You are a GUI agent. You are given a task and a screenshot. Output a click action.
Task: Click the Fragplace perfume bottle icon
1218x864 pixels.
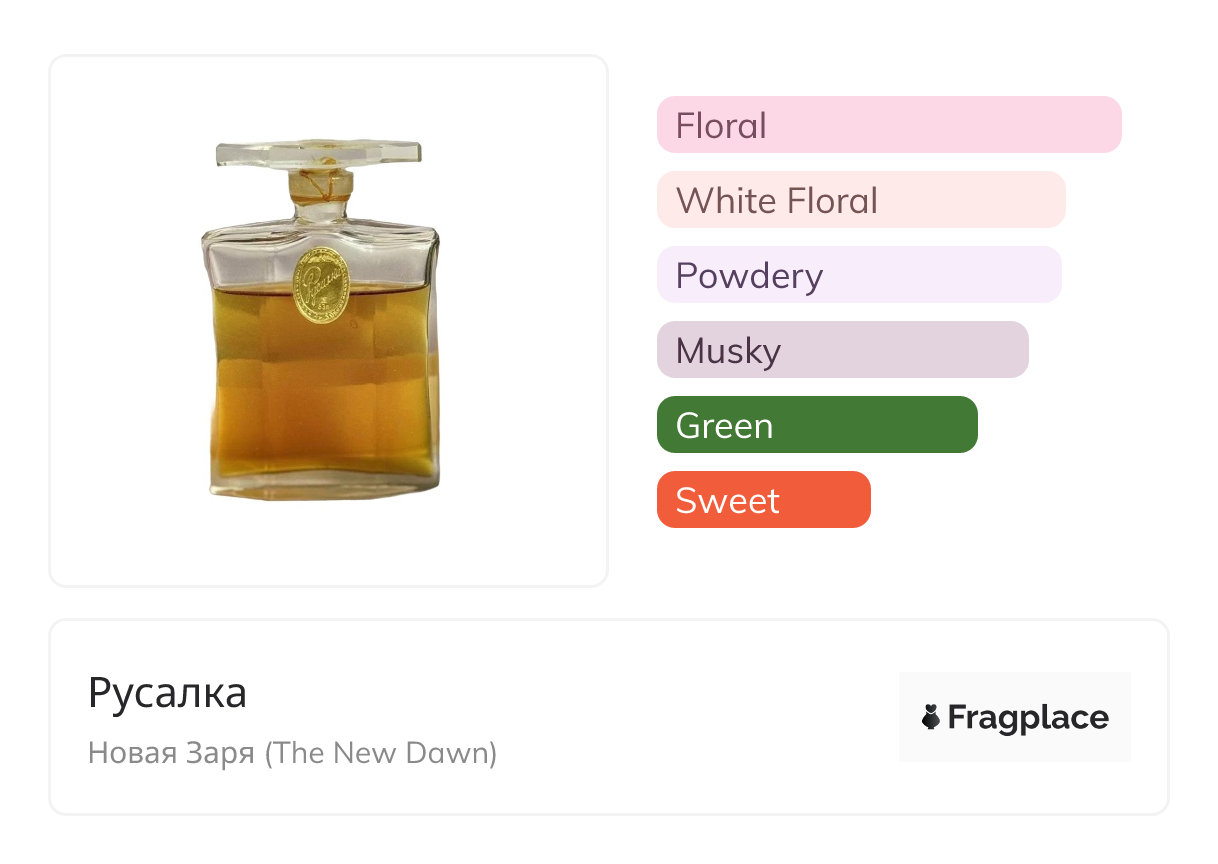[x=931, y=717]
